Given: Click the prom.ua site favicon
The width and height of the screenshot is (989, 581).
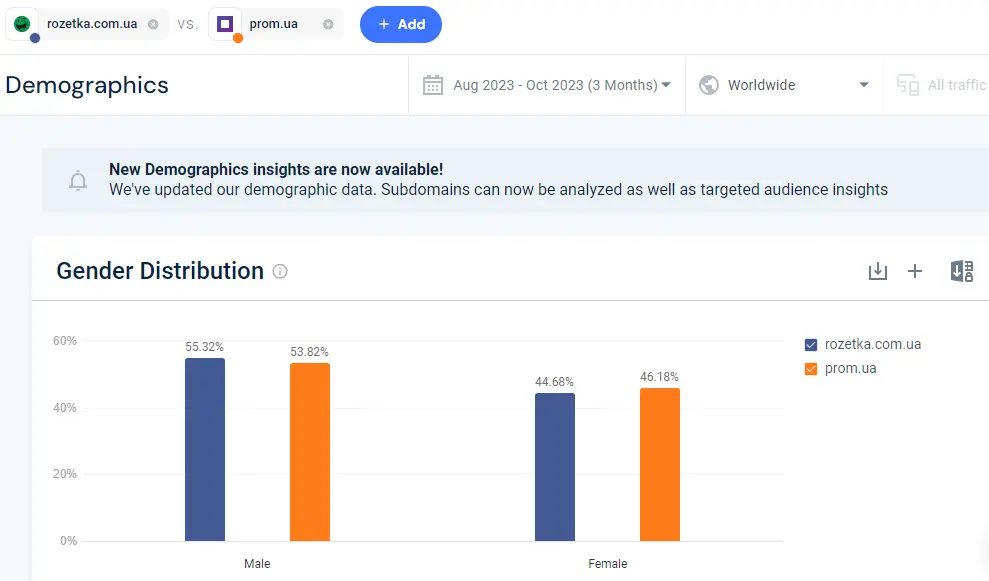Looking at the screenshot, I should click(225, 24).
